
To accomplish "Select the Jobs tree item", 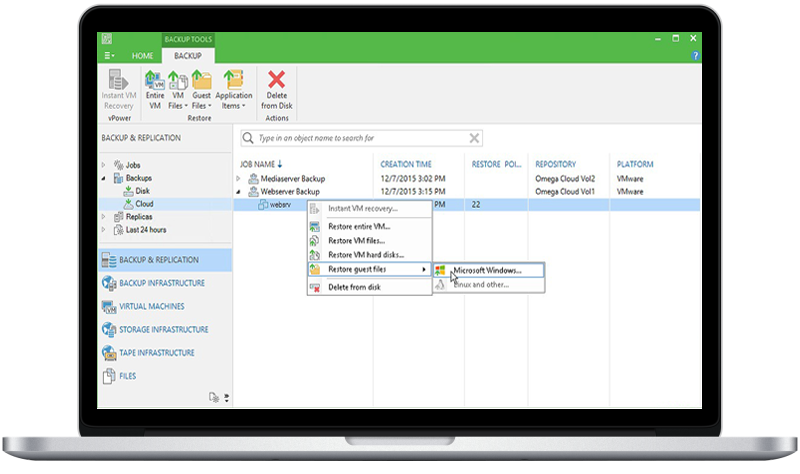I will pos(127,165).
